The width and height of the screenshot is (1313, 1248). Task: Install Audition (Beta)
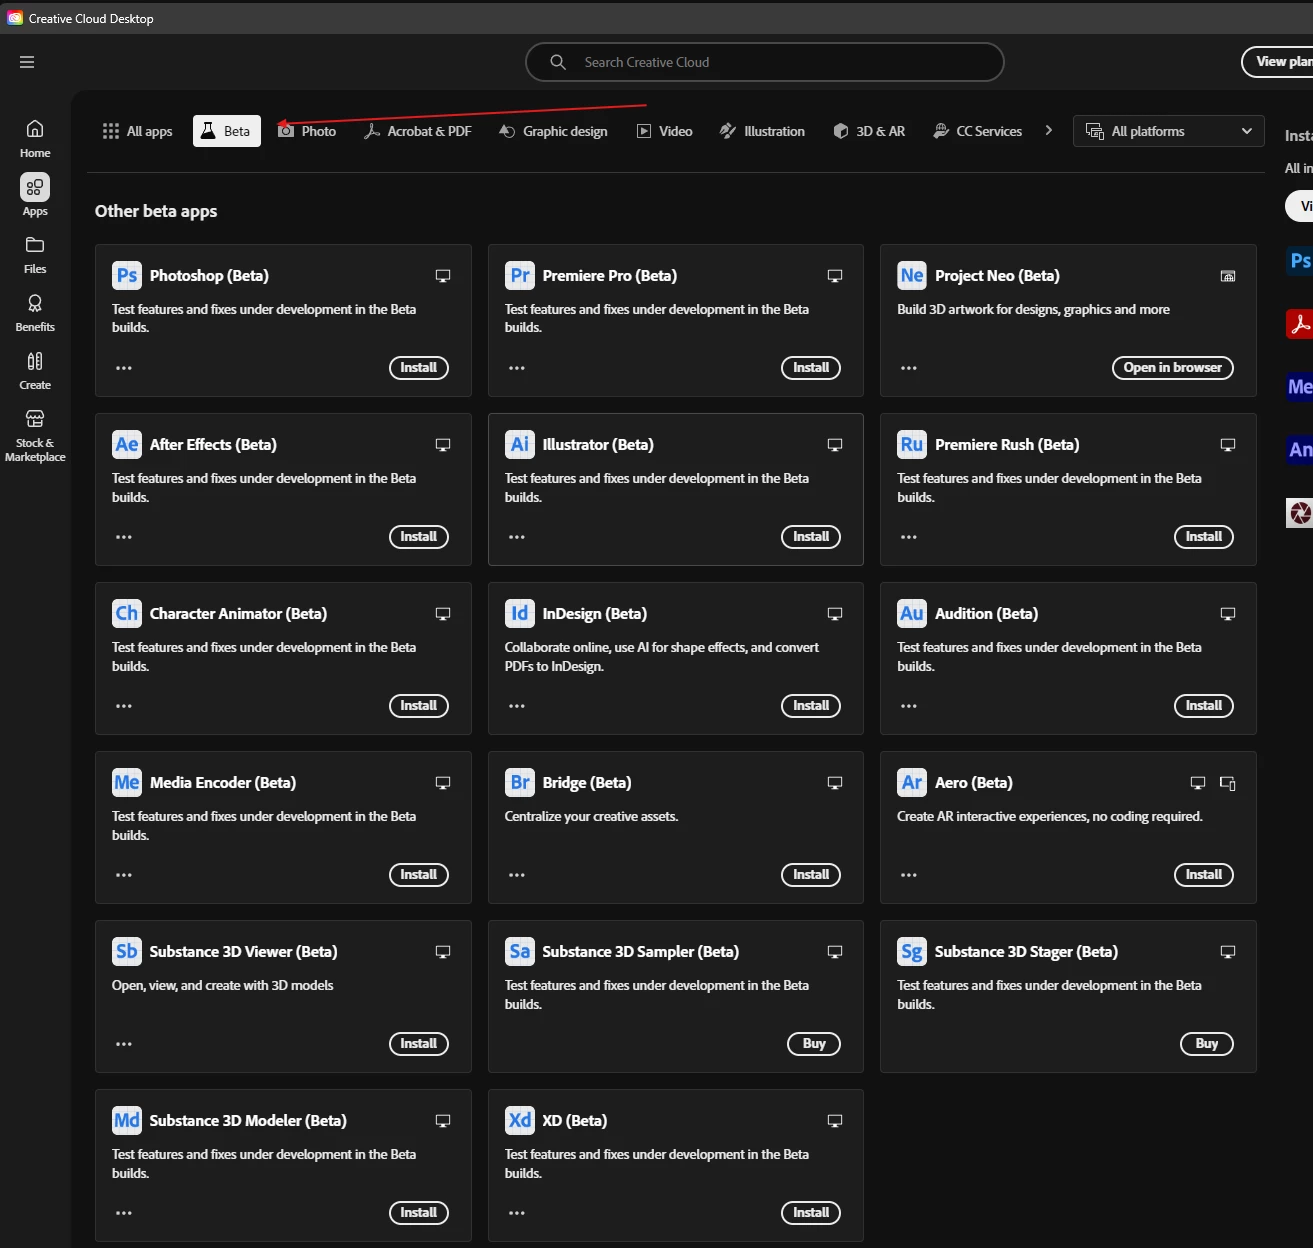(1204, 706)
